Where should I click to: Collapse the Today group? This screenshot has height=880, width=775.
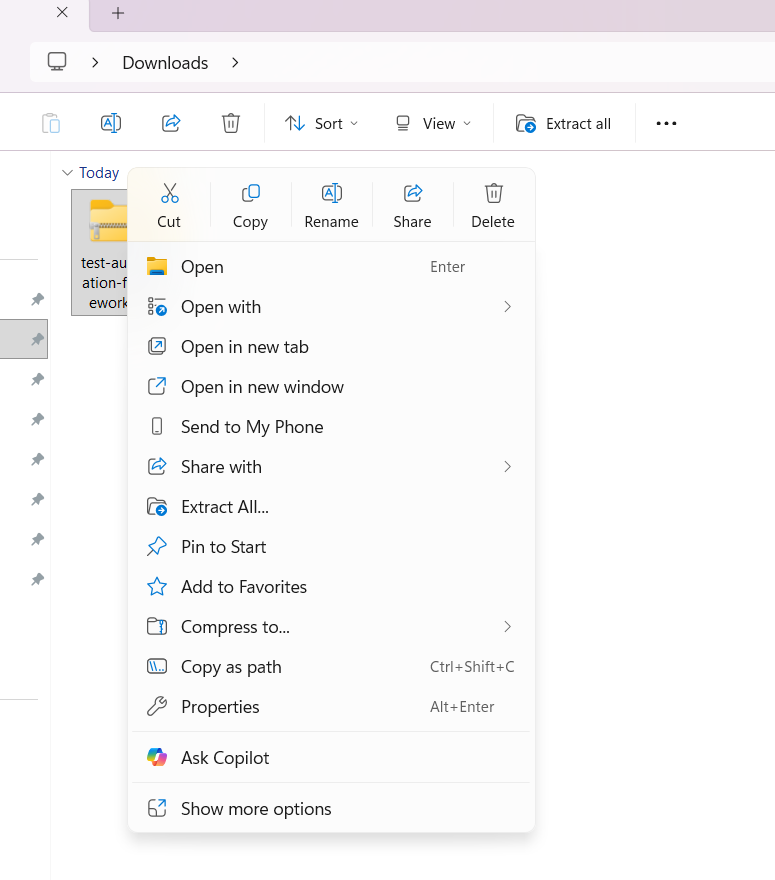click(x=67, y=173)
